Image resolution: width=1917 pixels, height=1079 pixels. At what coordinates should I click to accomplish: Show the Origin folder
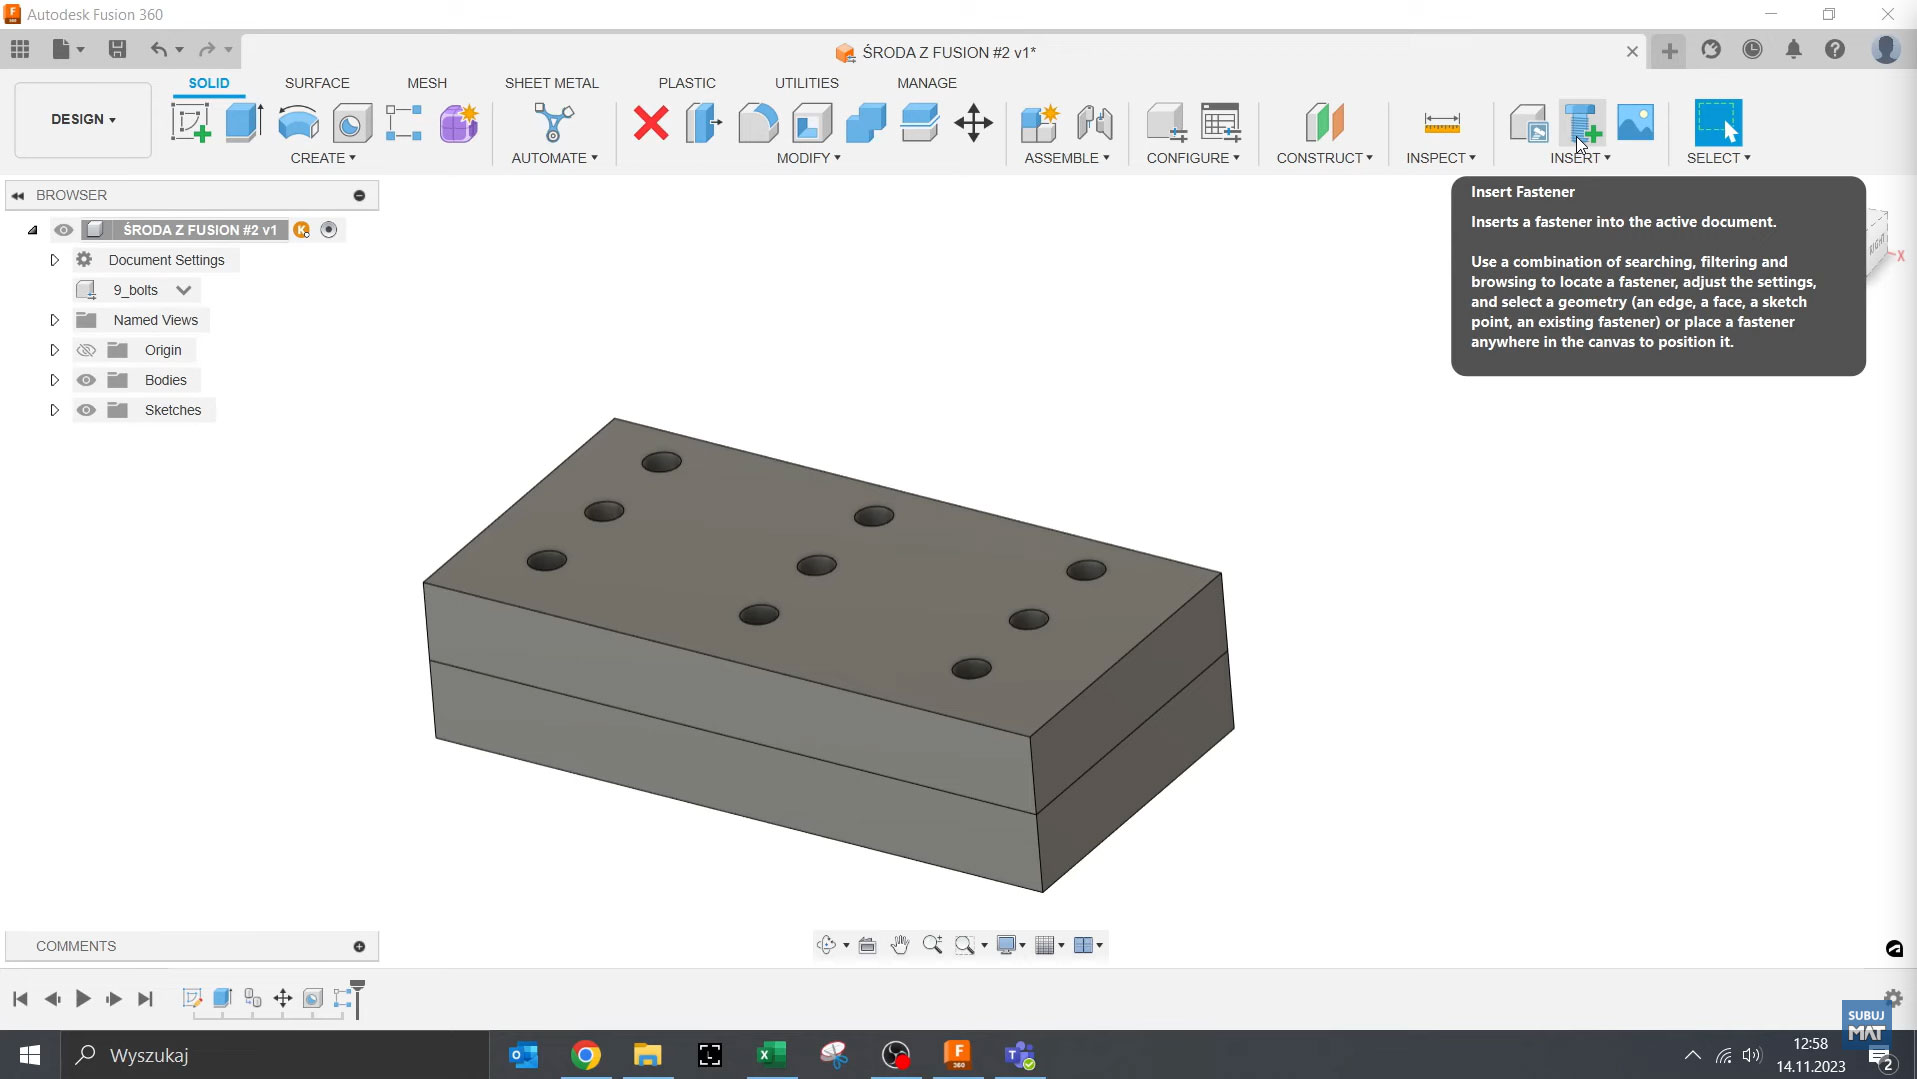click(87, 349)
